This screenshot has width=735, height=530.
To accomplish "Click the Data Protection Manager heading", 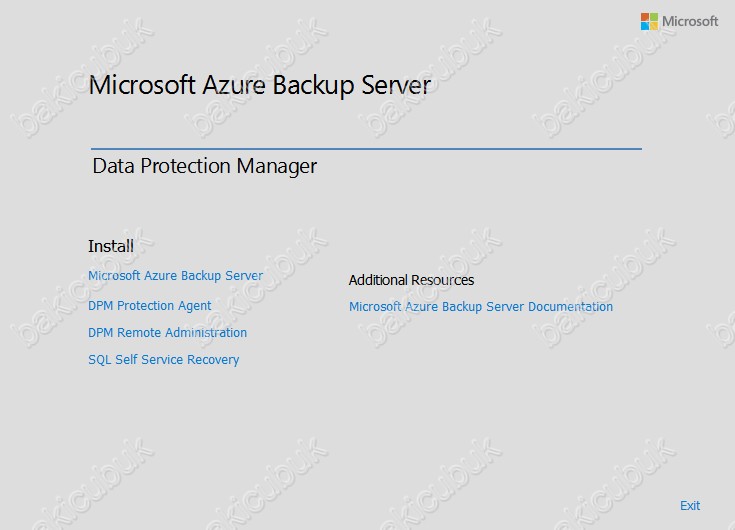I will 204,166.
